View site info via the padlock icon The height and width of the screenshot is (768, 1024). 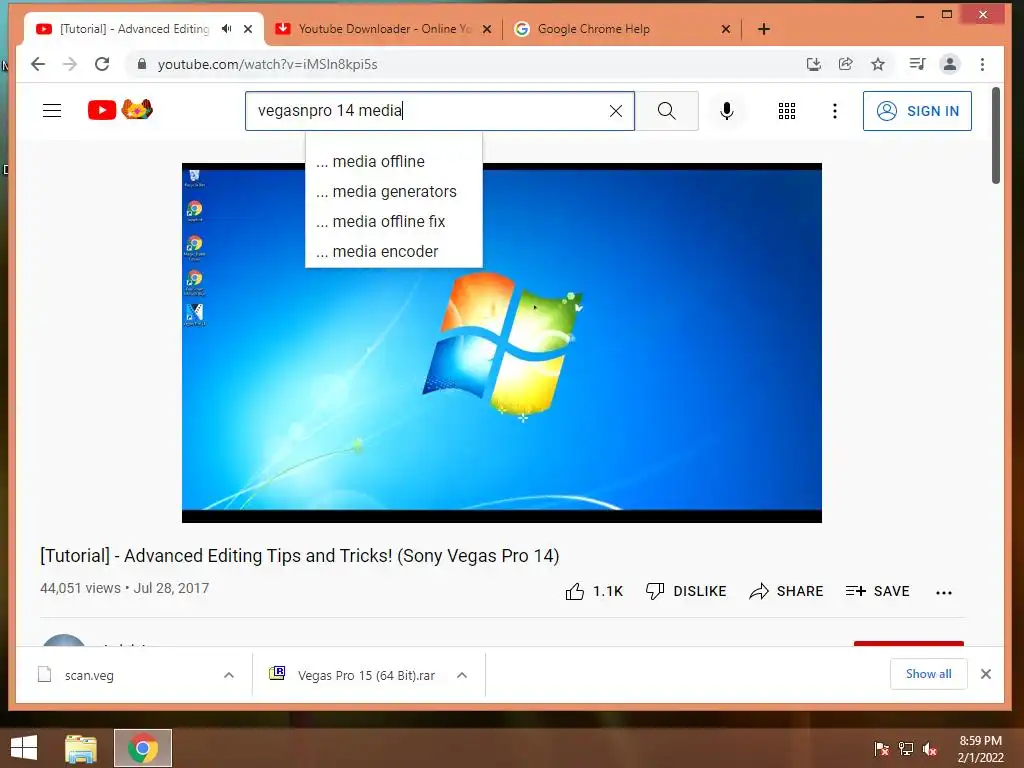(x=142, y=64)
